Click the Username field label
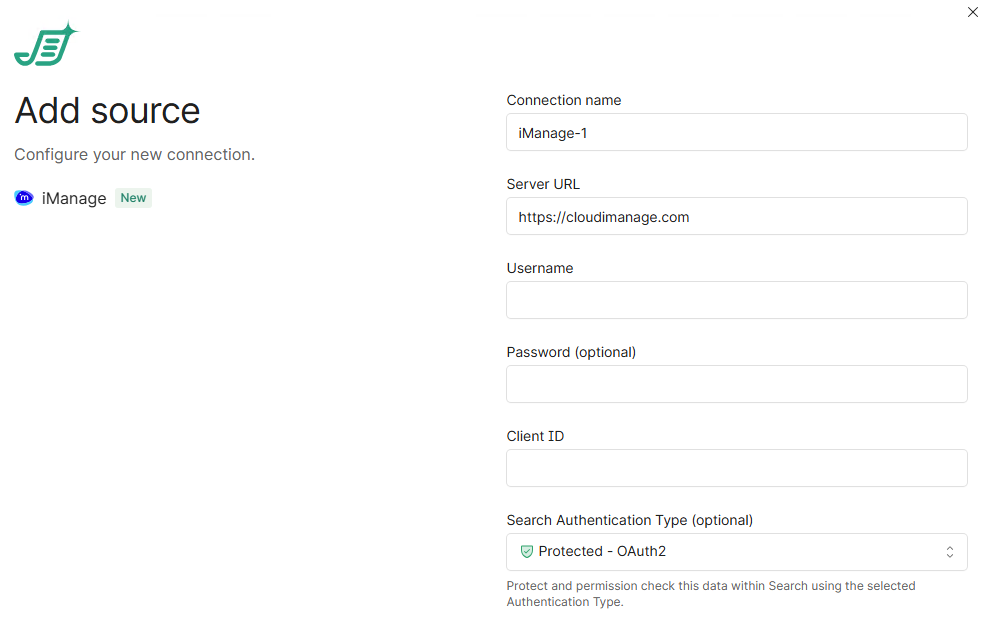Screen dimensions: 984x618 539,268
